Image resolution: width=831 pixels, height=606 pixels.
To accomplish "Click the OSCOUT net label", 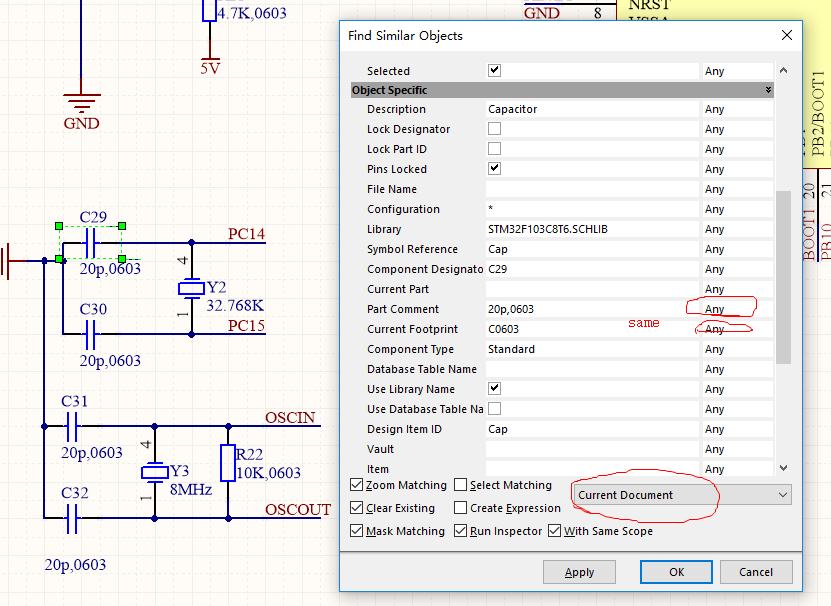I will (x=298, y=510).
